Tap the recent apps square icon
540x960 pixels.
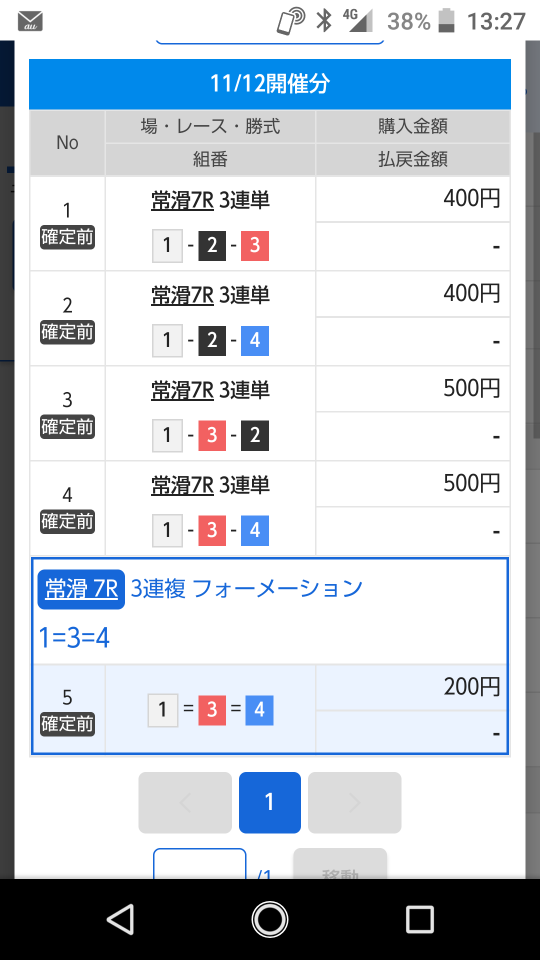point(419,919)
